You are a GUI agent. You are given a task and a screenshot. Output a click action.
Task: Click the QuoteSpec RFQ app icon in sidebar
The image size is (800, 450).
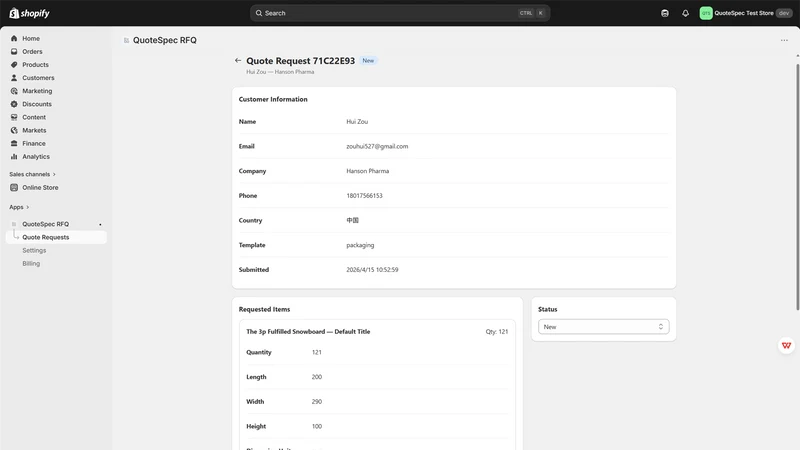[x=14, y=224]
